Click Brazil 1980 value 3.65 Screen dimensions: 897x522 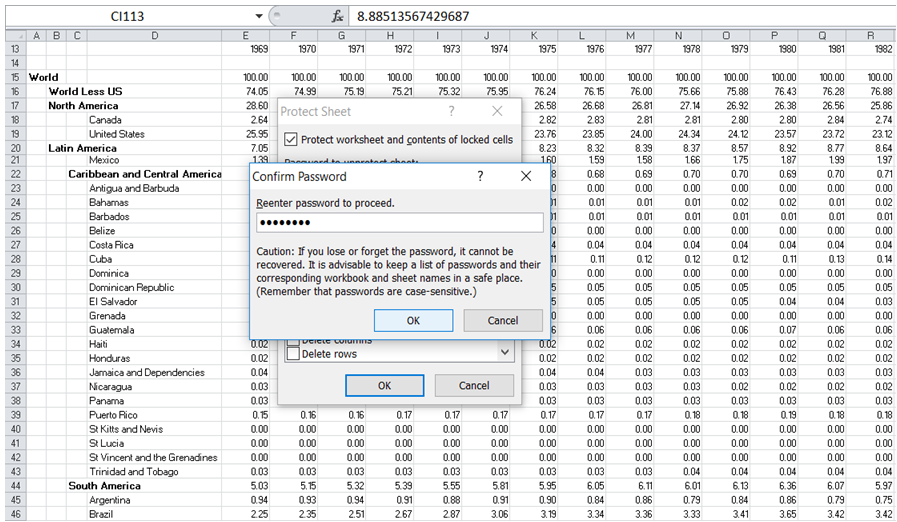pyautogui.click(x=788, y=514)
